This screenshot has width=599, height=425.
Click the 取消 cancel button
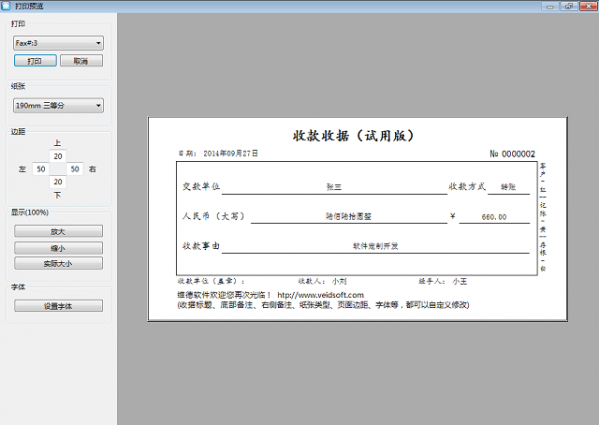81,61
